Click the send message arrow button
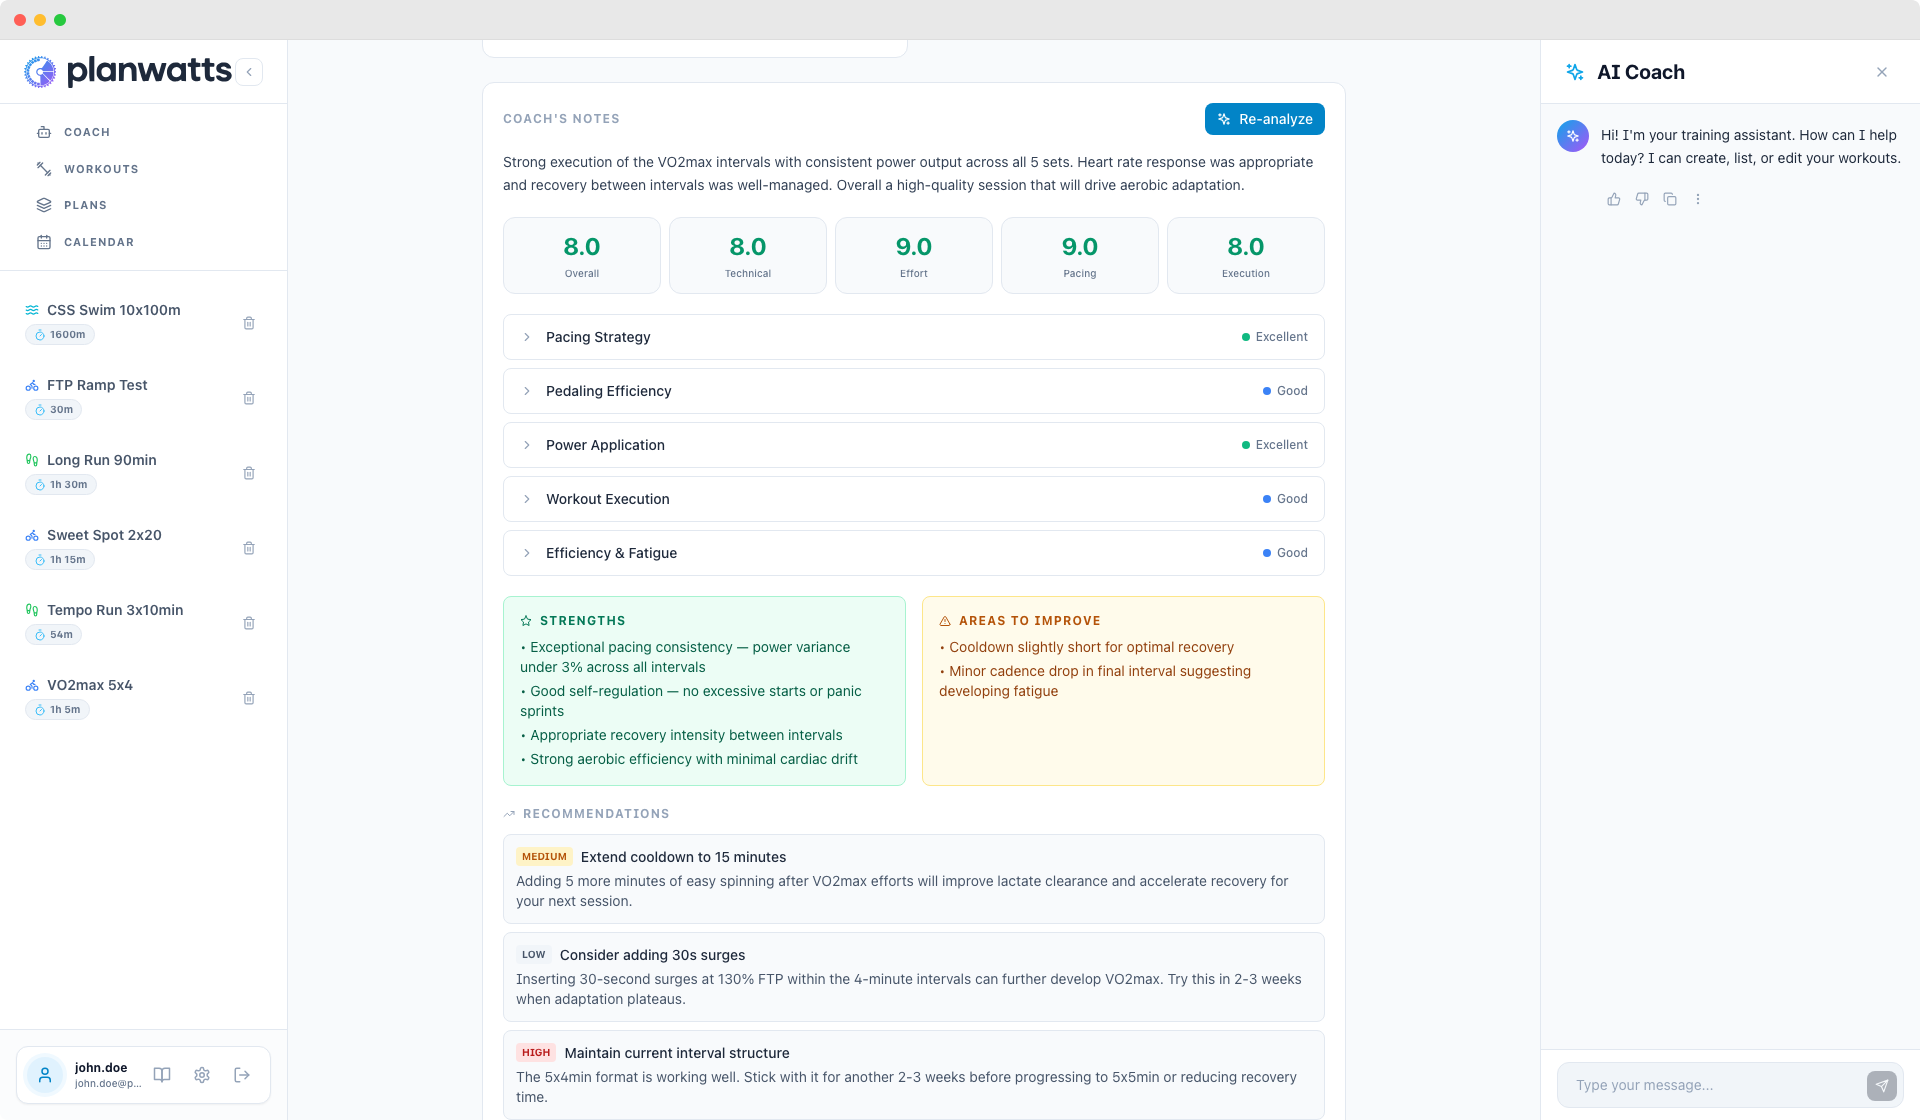Screen dimensions: 1920x1120 [x=1882, y=1085]
